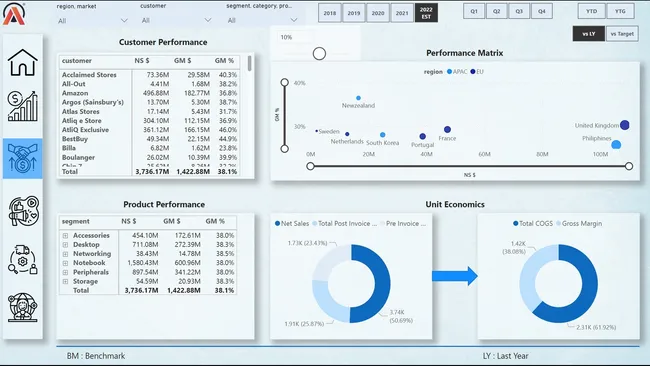
Task: Switch comparison to vs LY
Action: point(589,34)
